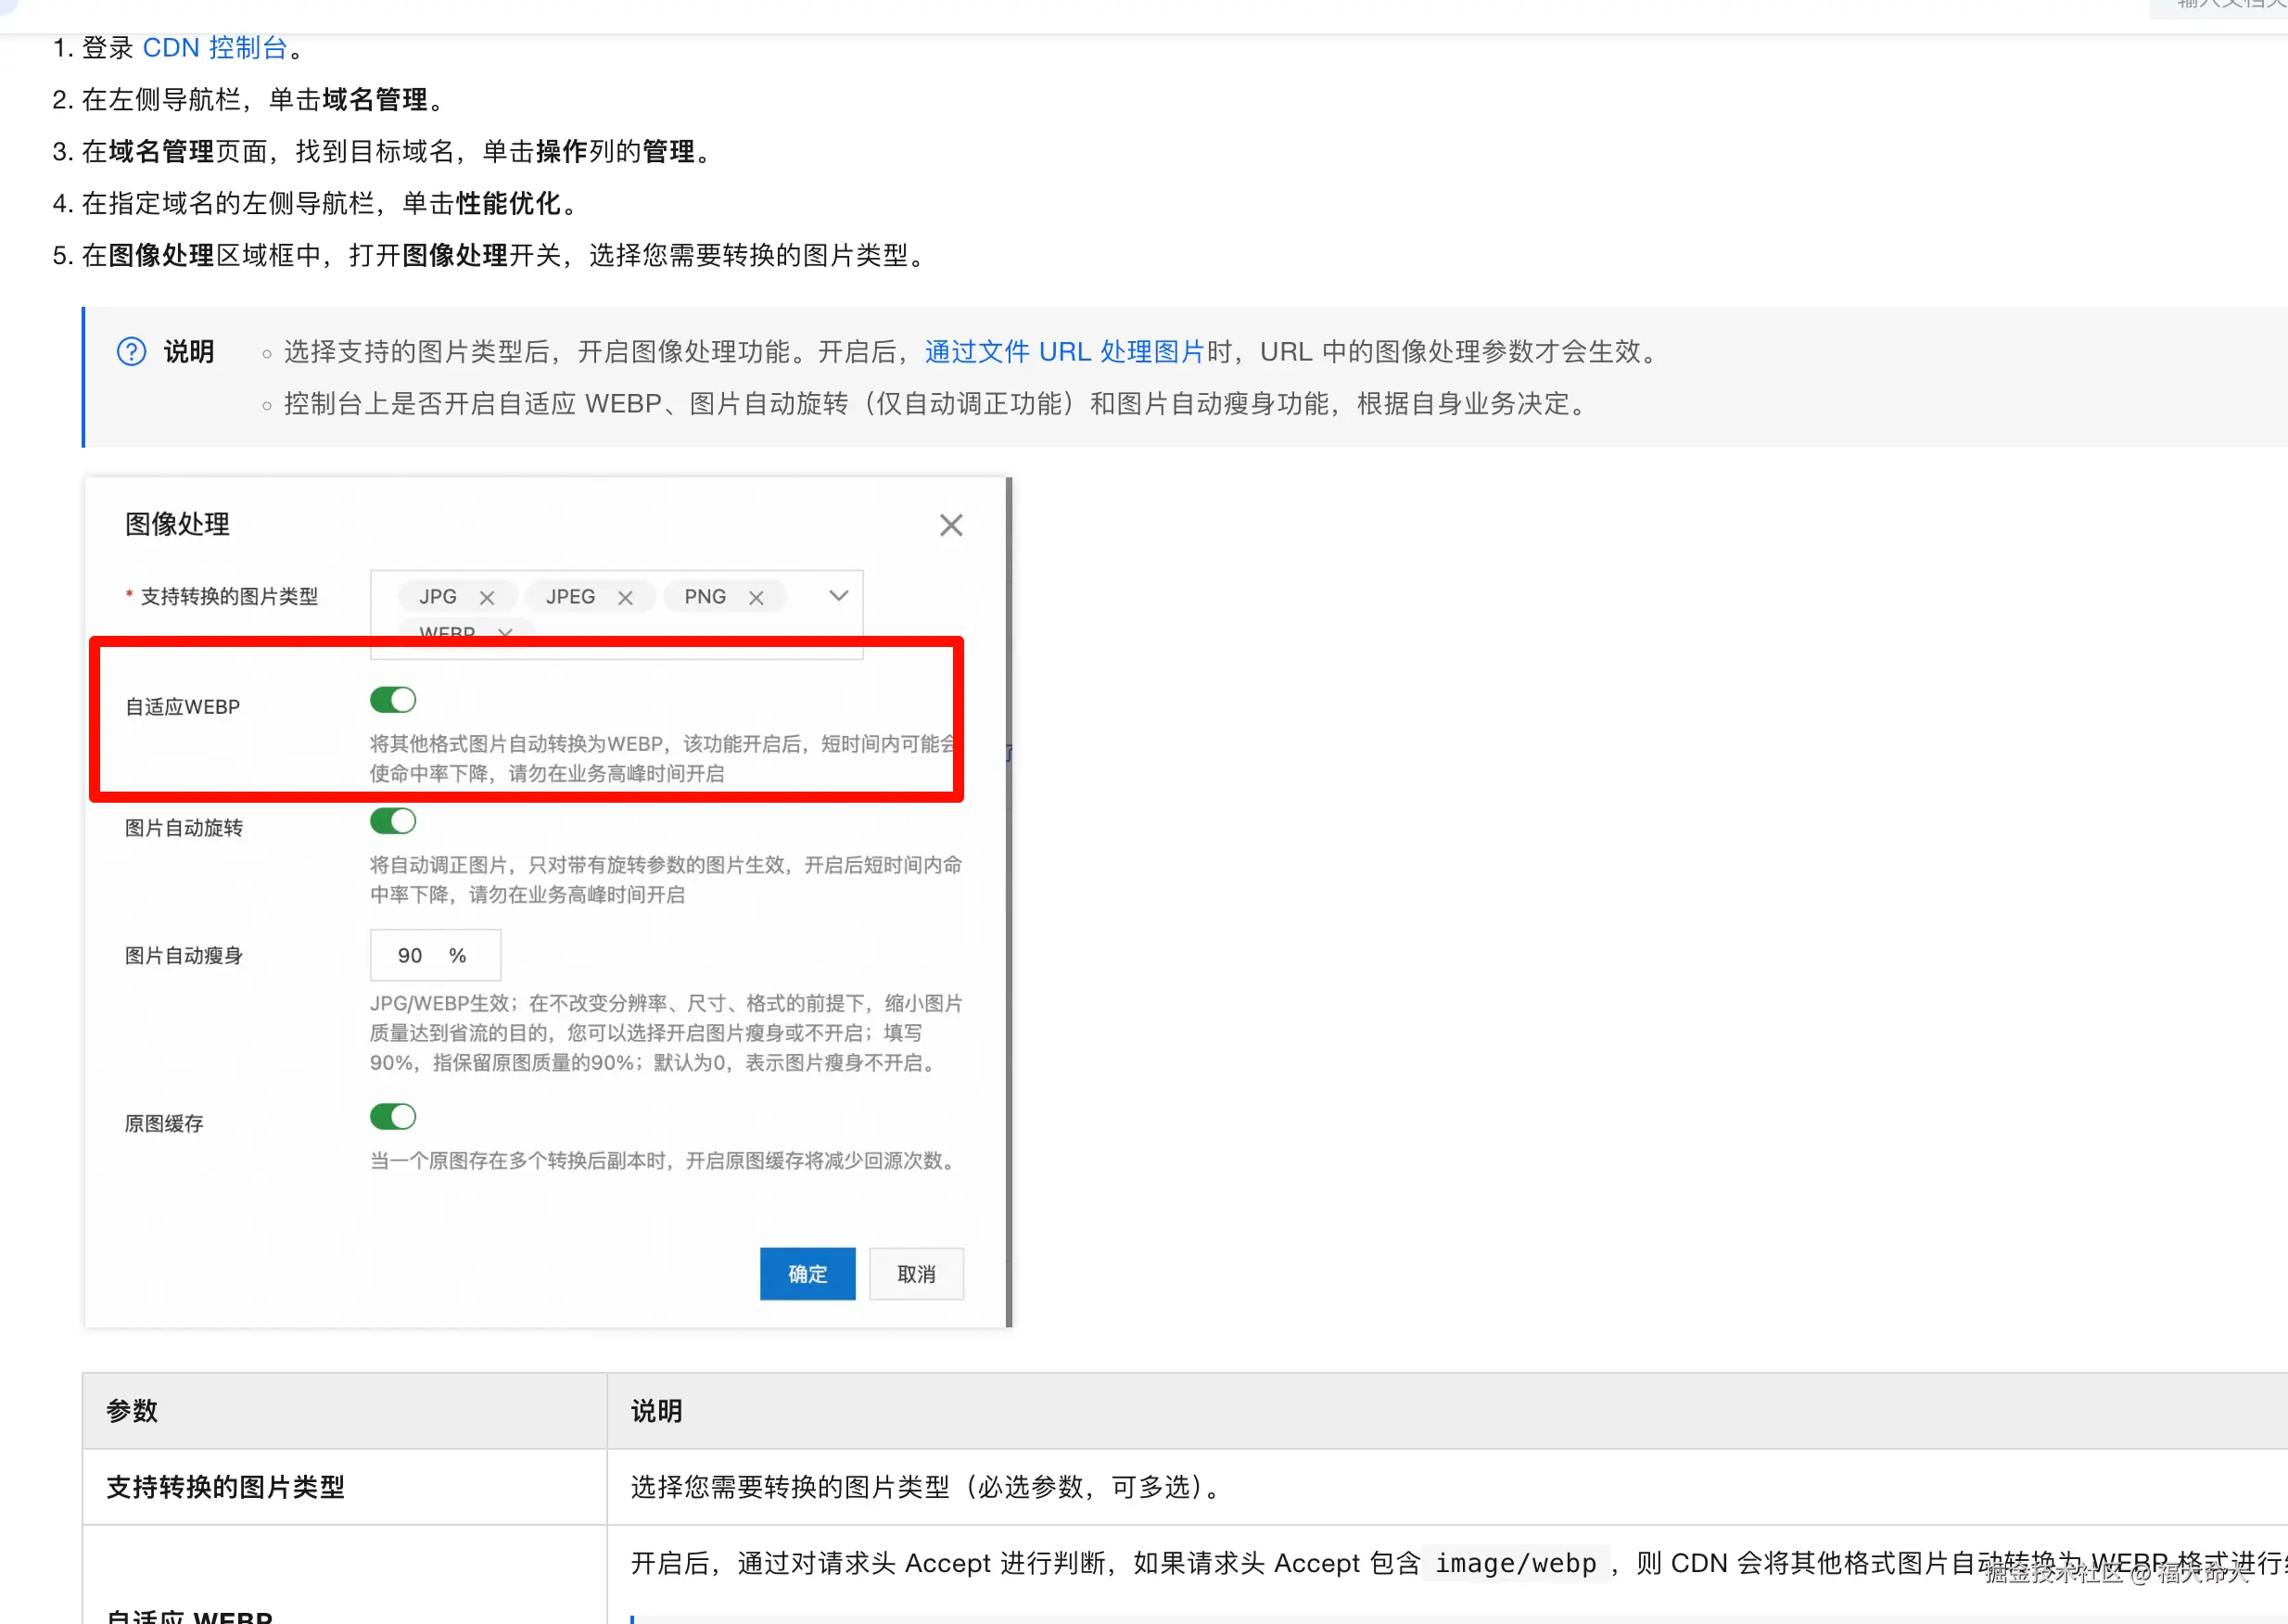This screenshot has height=1624, width=2288.
Task: Click the 支持转换的图片类型 table row
Action: click(225, 1487)
